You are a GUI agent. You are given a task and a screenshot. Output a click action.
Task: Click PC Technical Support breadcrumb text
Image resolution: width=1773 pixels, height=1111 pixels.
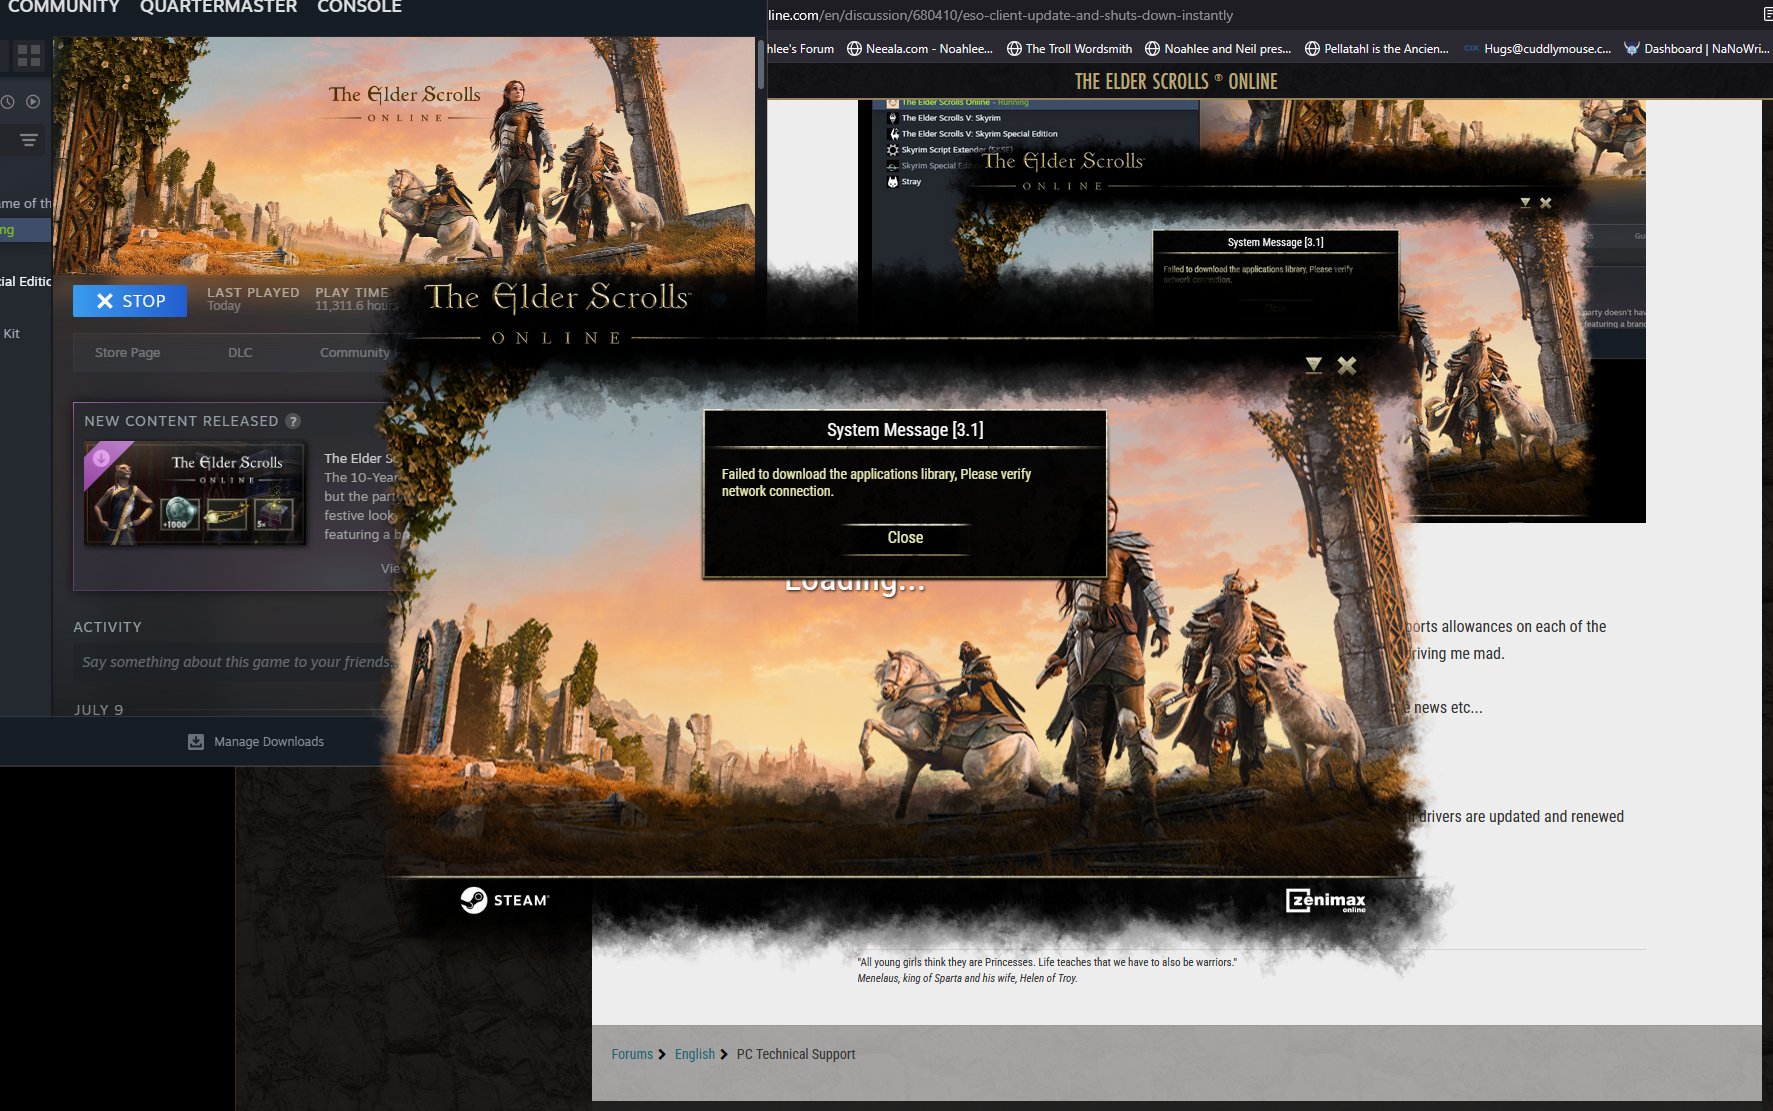(796, 1054)
